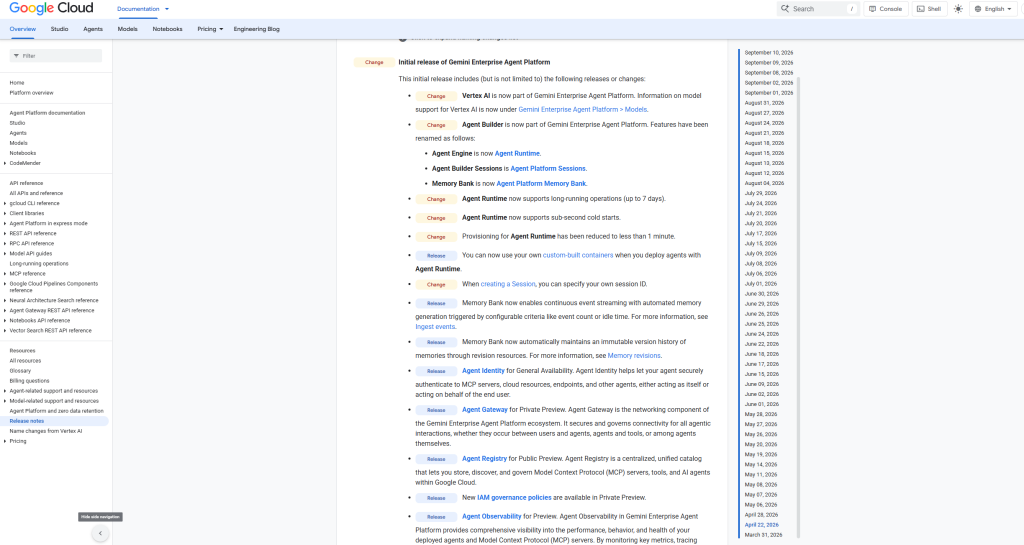Click the search sparkle magnifier icon

tap(785, 8)
